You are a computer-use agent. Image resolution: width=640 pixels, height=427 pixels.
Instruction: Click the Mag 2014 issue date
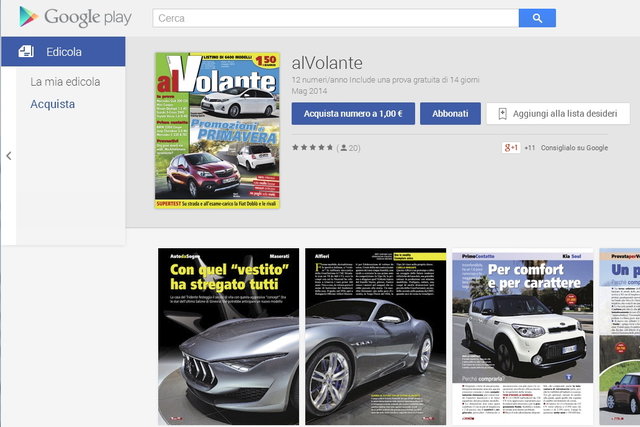tap(309, 91)
